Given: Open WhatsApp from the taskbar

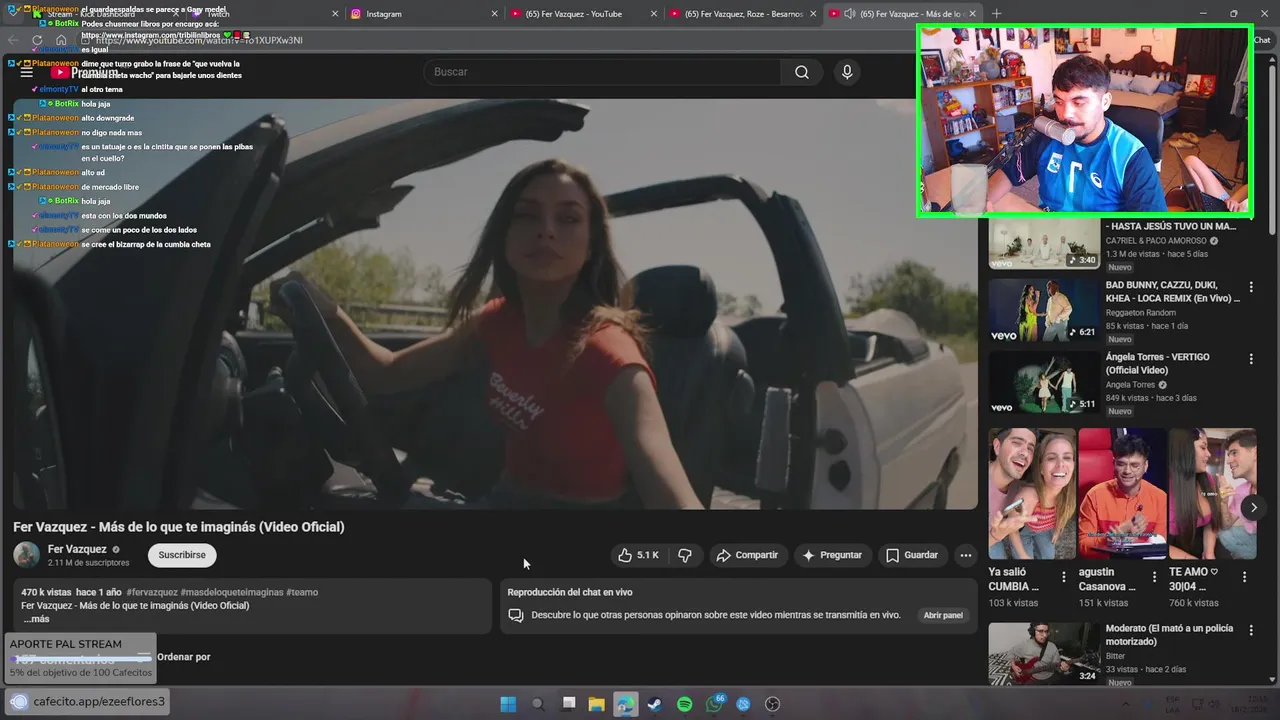Looking at the screenshot, I should point(714,704).
